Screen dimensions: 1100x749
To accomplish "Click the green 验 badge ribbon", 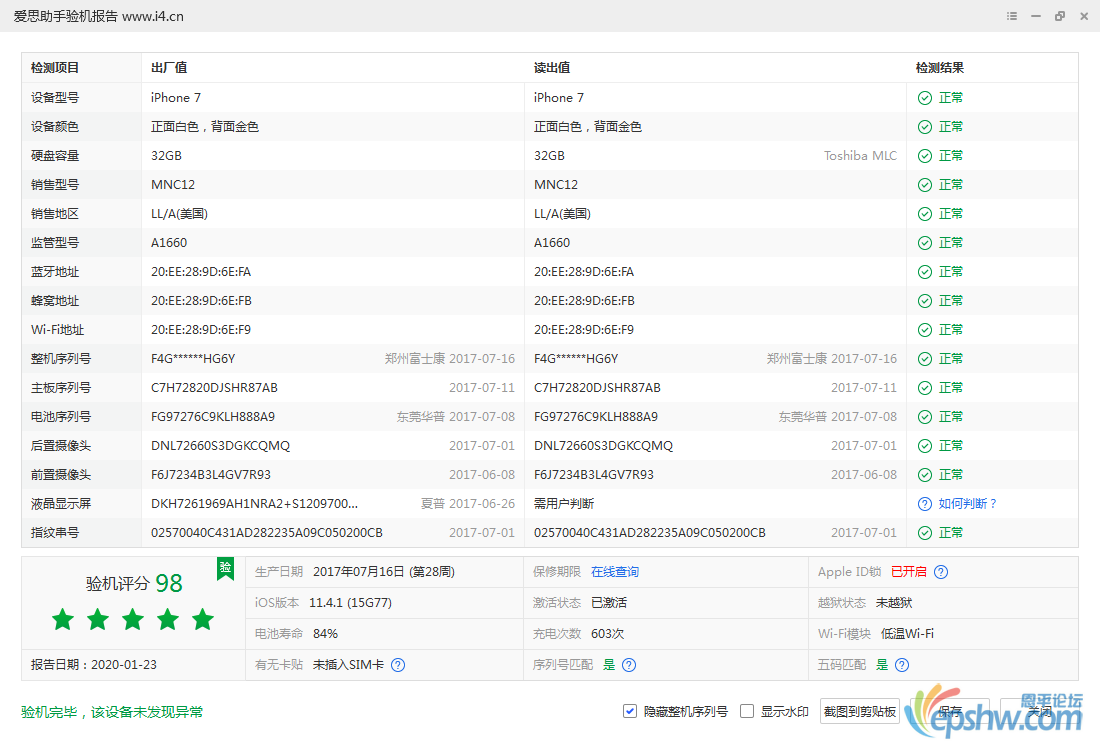I will pyautogui.click(x=225, y=569).
